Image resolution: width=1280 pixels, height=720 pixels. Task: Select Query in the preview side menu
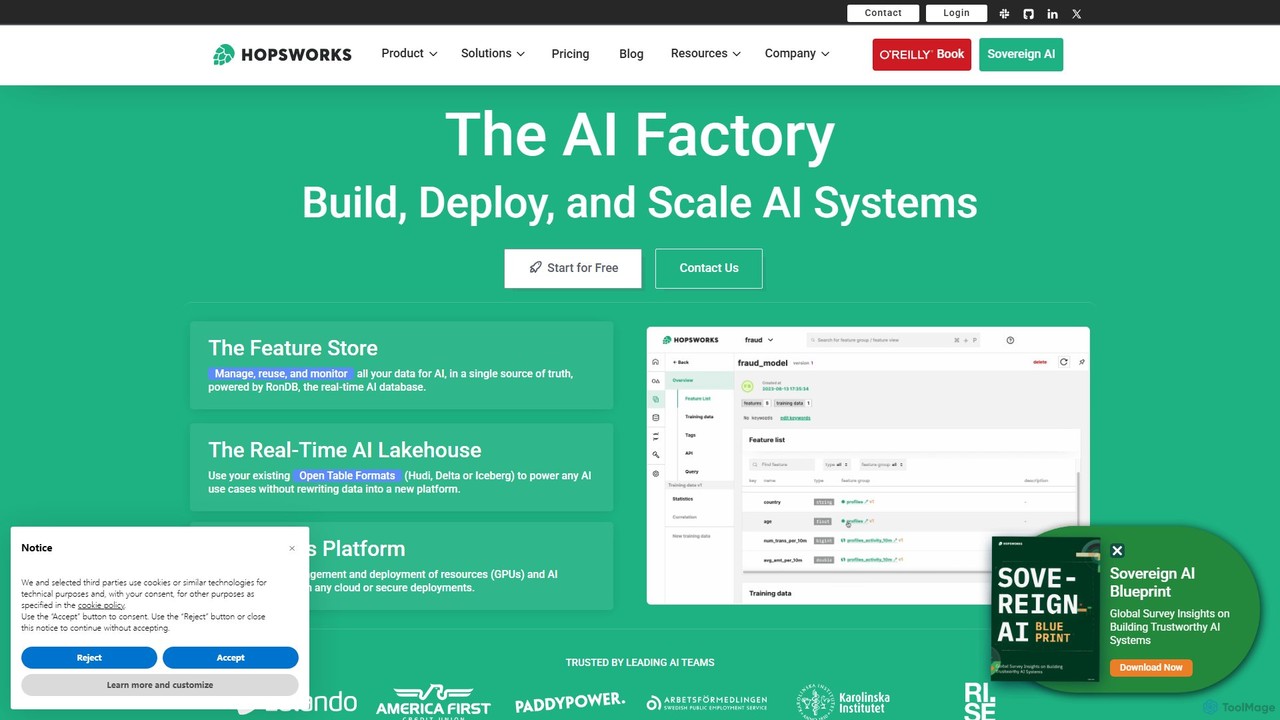click(x=692, y=471)
